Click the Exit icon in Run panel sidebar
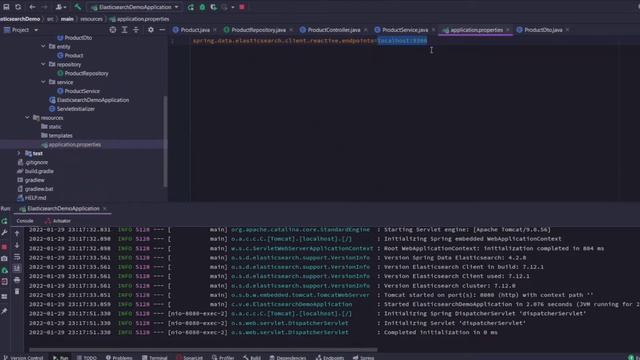The image size is (640, 360). [x=4, y=282]
